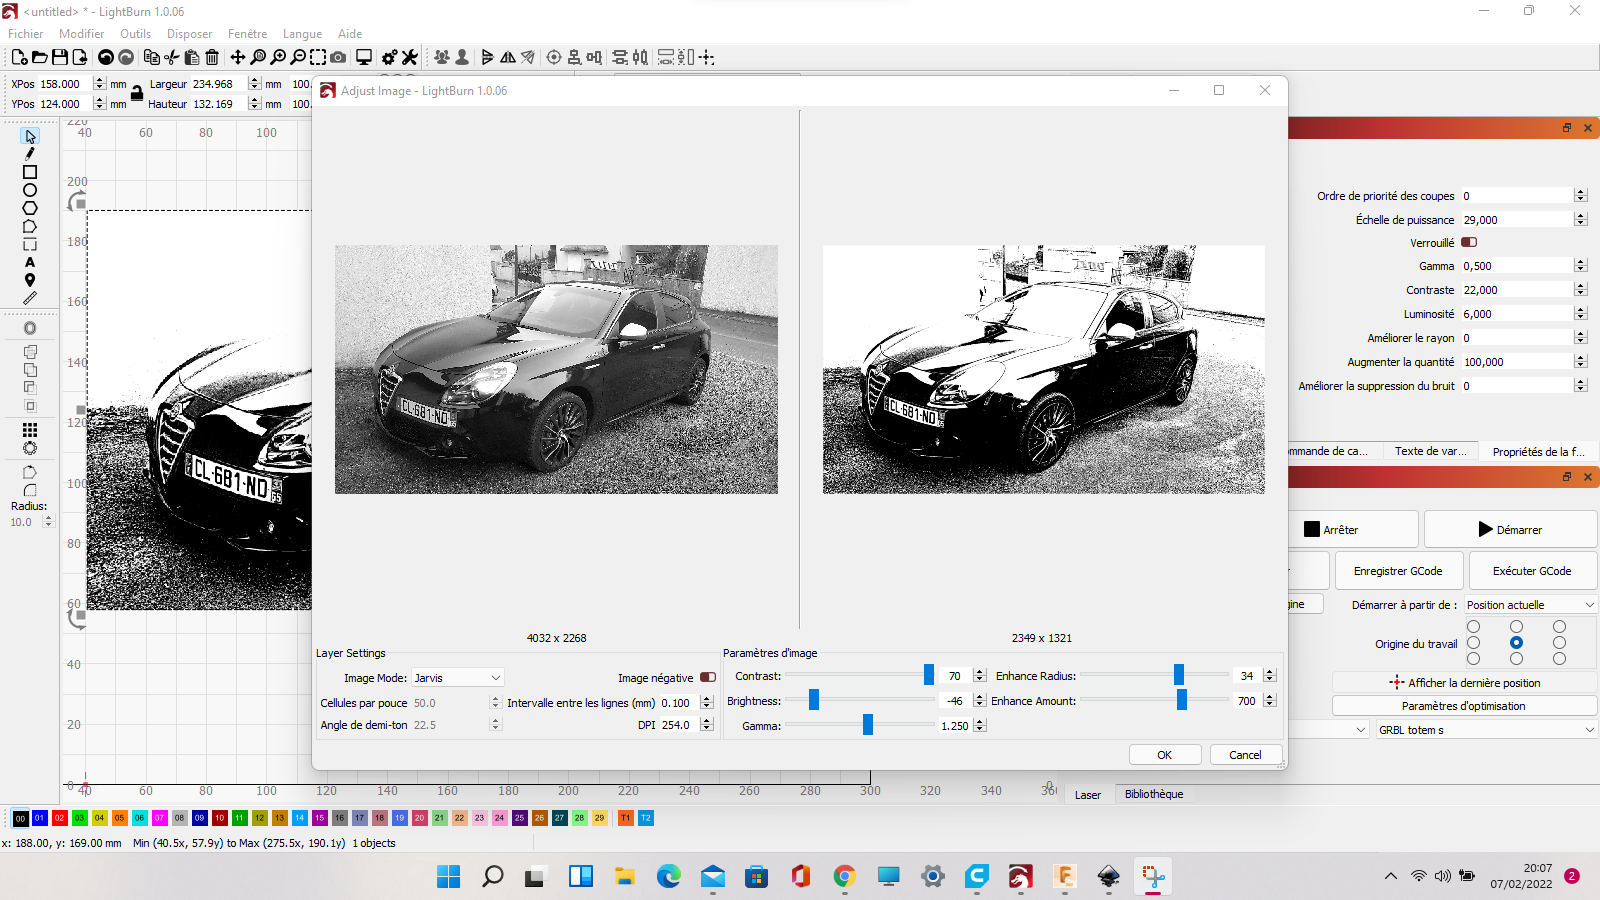Open Device Settings wrench-screwdriver icon
This screenshot has width=1600, height=900.
pyautogui.click(x=409, y=57)
